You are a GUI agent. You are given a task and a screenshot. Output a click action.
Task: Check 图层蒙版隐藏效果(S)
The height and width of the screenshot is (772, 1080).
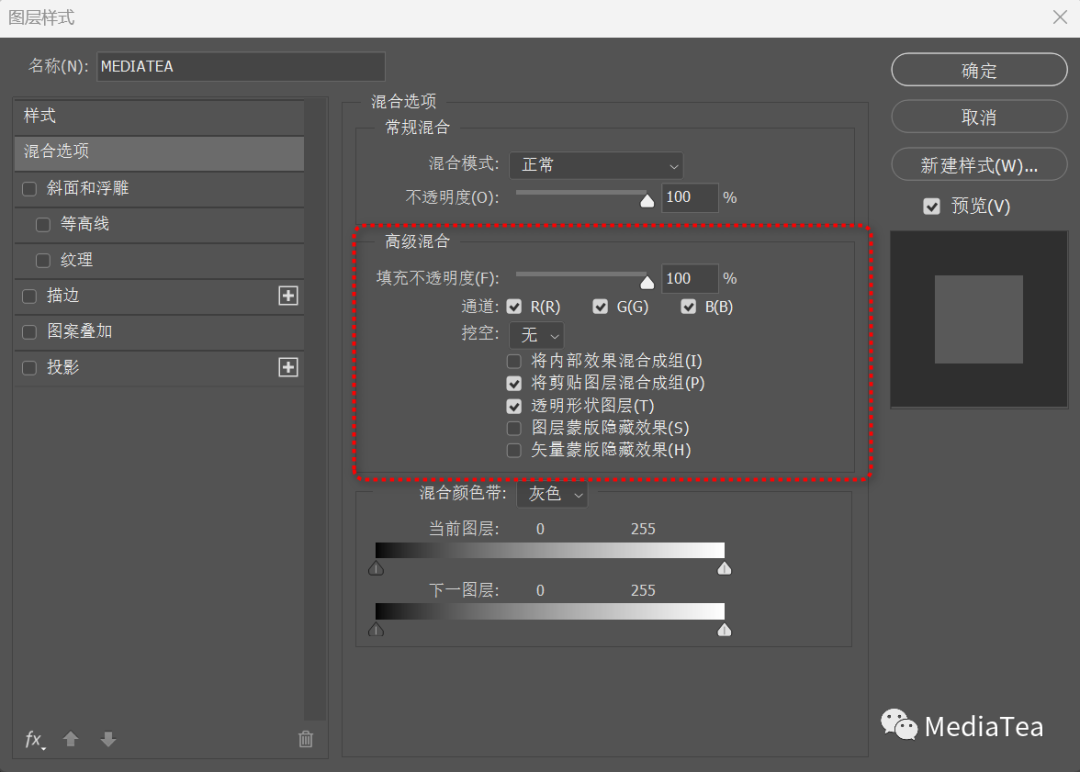point(514,428)
